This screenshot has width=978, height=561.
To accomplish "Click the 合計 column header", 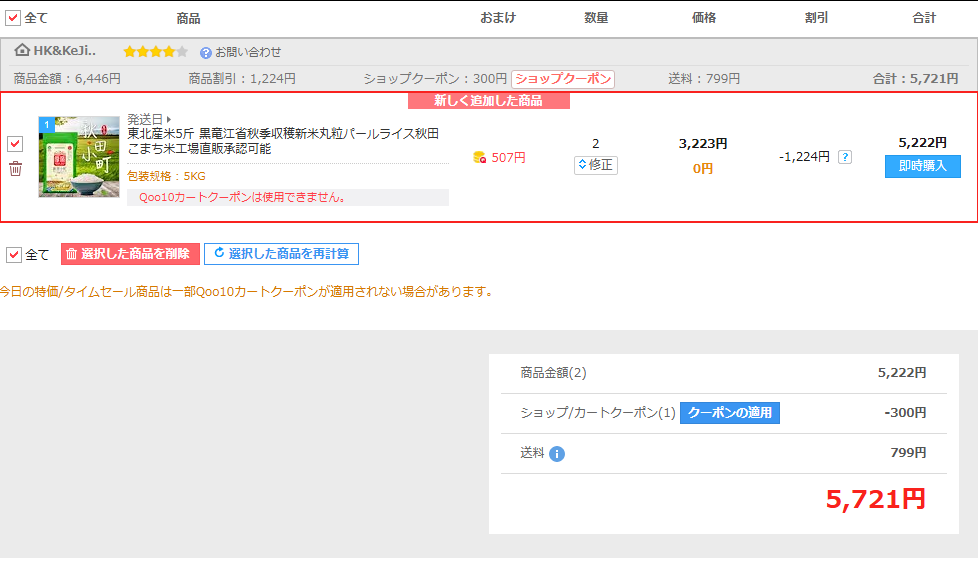I will click(x=924, y=18).
